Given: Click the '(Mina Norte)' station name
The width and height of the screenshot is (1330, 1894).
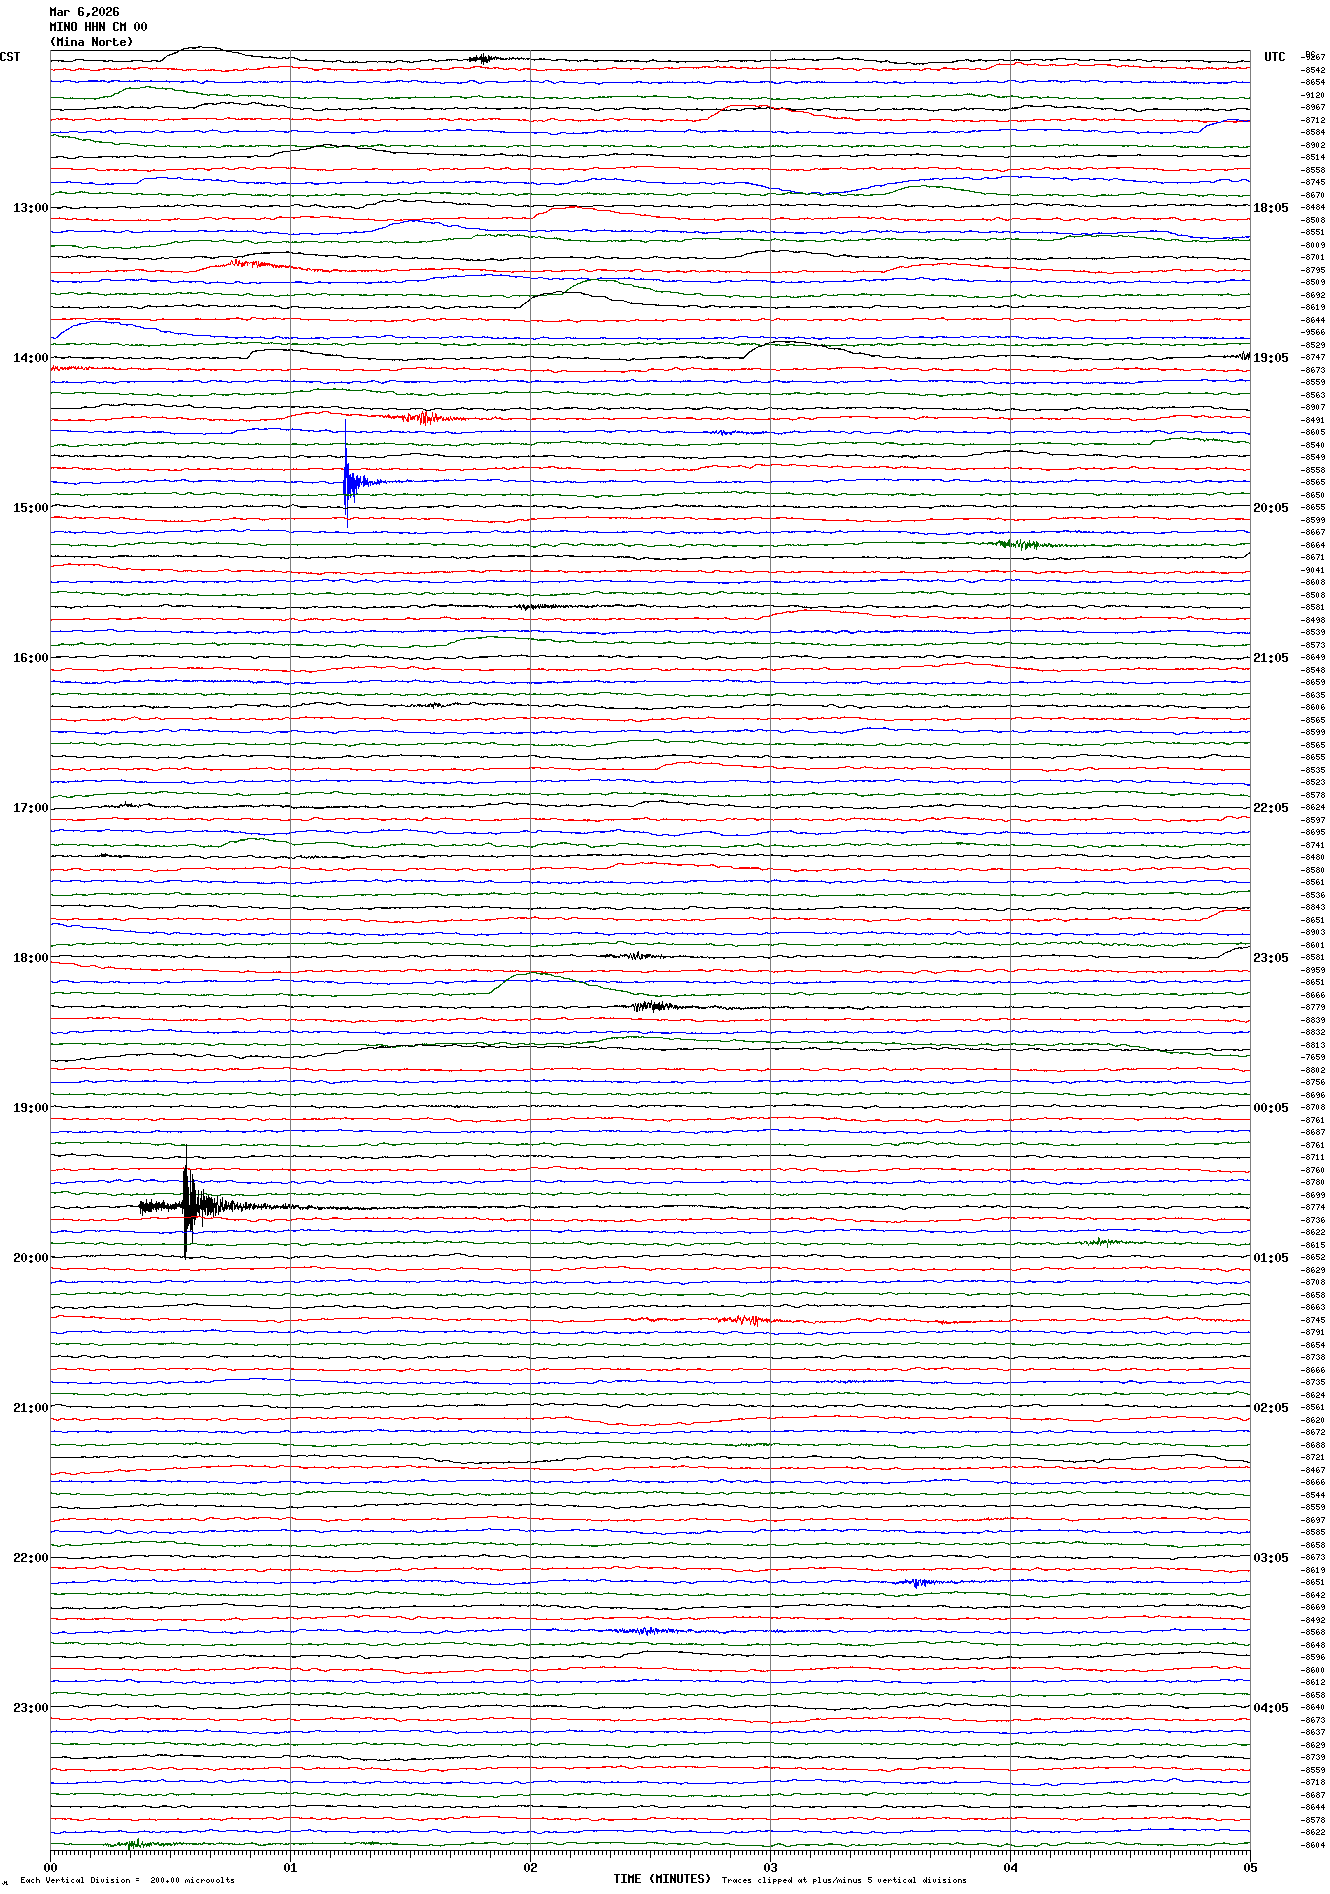Looking at the screenshot, I should [91, 42].
